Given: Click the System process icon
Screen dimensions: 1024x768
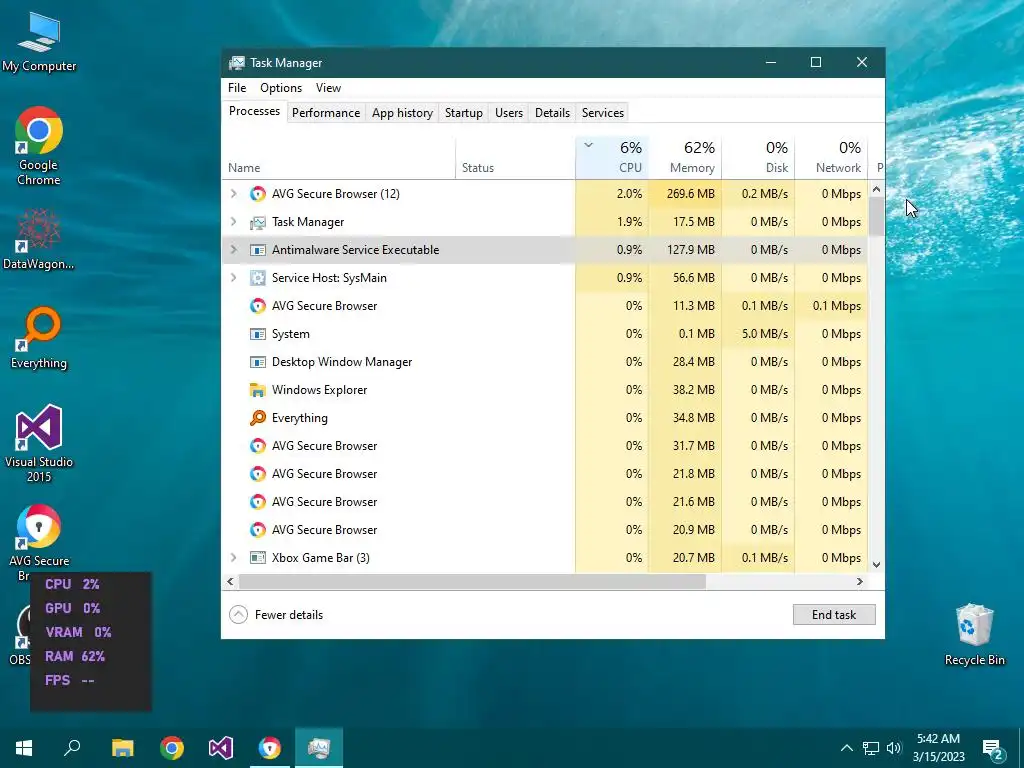Looking at the screenshot, I should coord(258,334).
